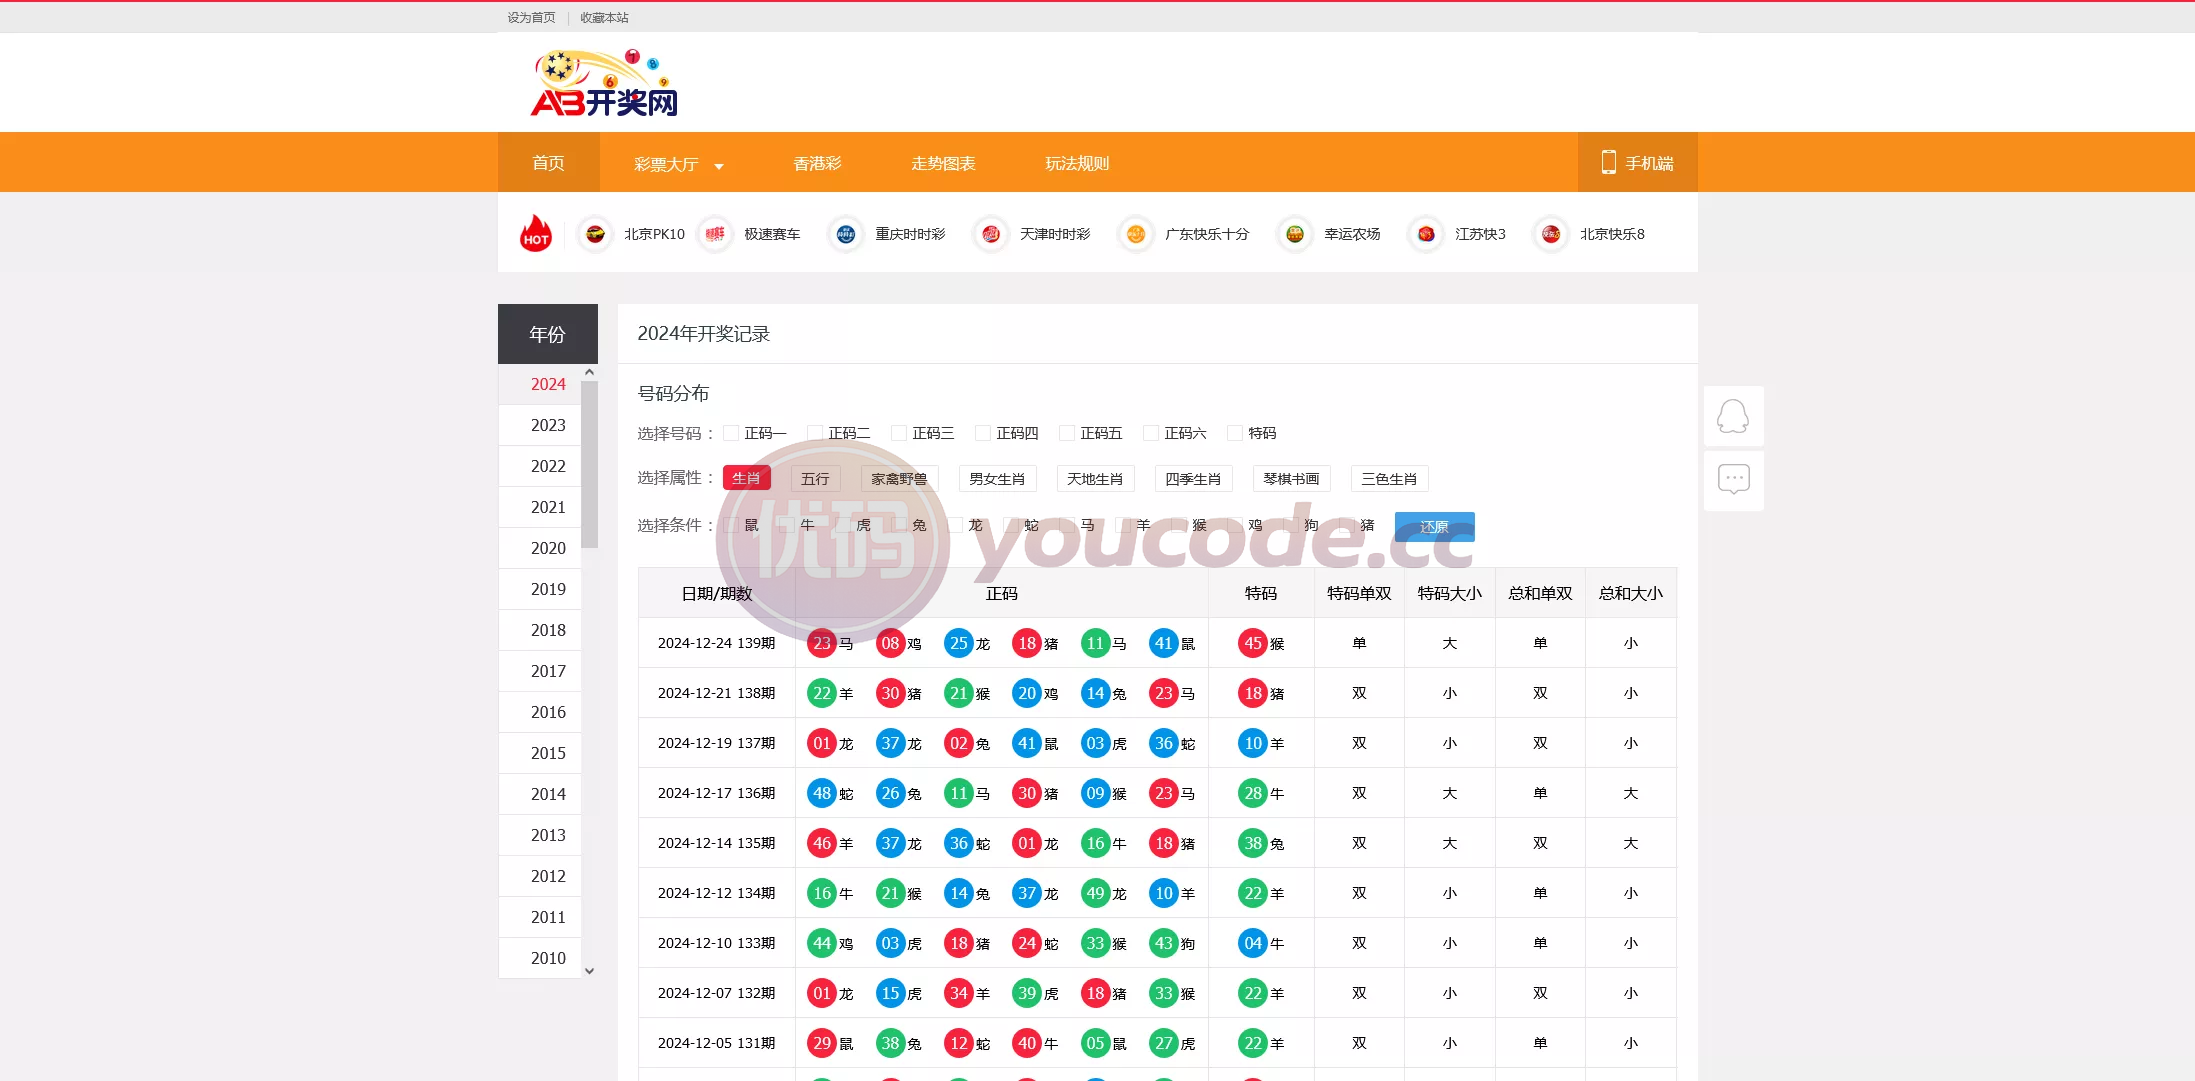The height and width of the screenshot is (1081, 2195).
Task: Click the 2024-12-21 138期 date cell
Action: click(x=716, y=693)
